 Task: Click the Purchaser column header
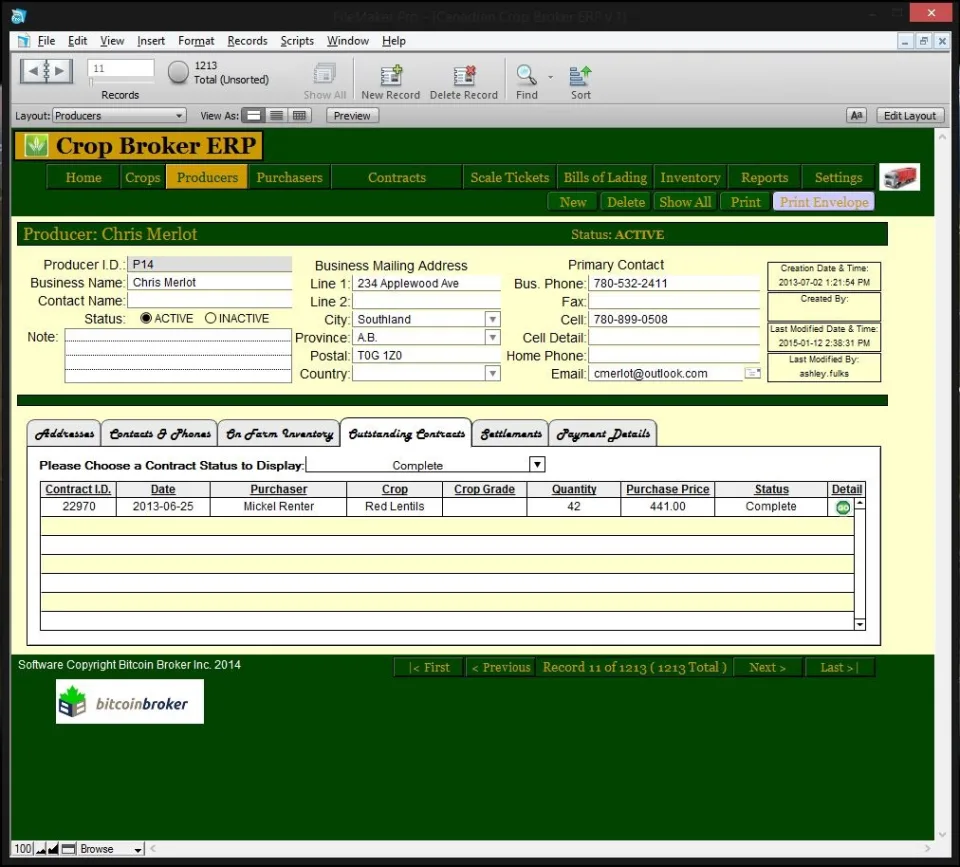point(279,489)
